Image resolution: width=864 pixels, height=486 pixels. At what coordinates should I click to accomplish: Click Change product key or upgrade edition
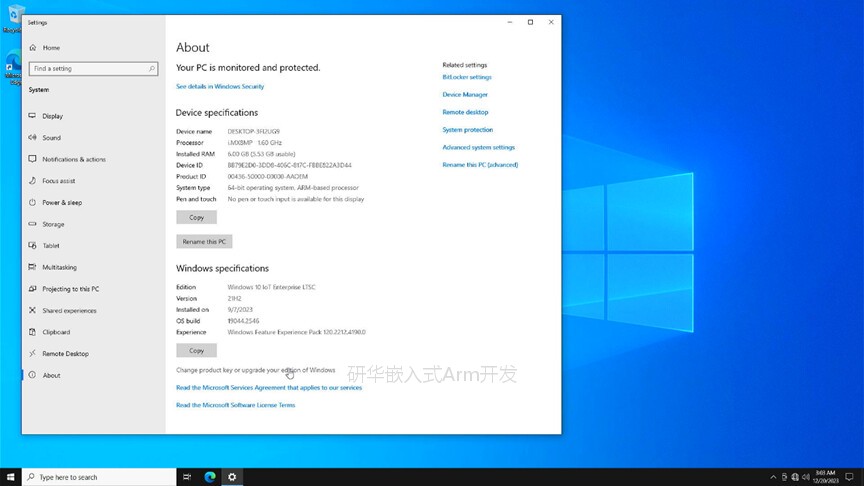click(x=255, y=370)
